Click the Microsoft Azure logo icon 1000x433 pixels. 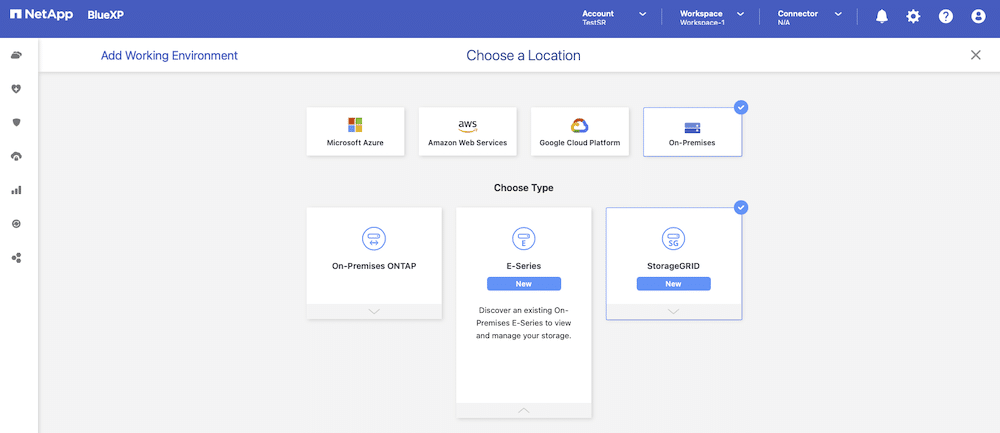pyautogui.click(x=355, y=124)
